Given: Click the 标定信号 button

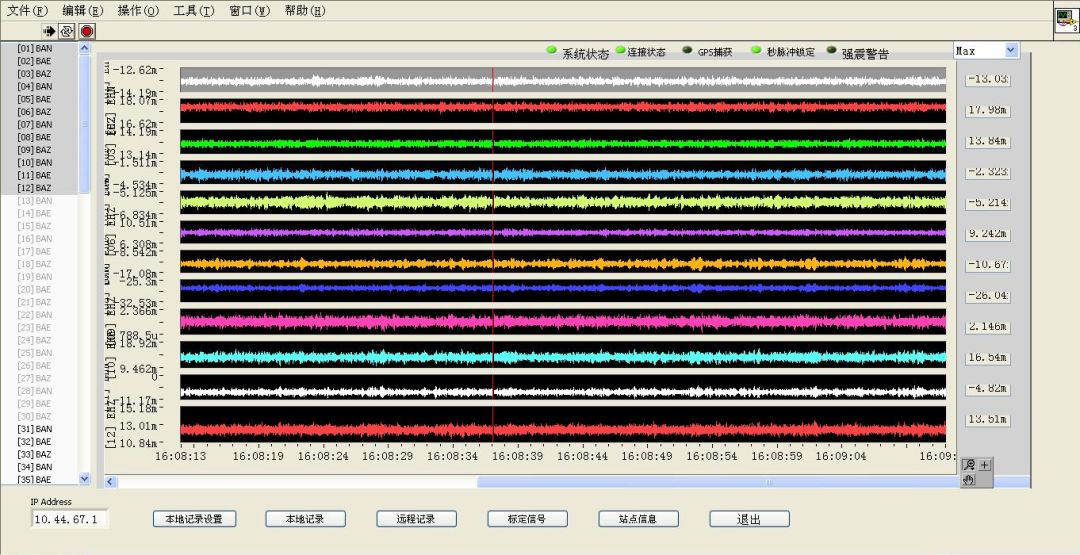Looking at the screenshot, I should click(527, 519).
